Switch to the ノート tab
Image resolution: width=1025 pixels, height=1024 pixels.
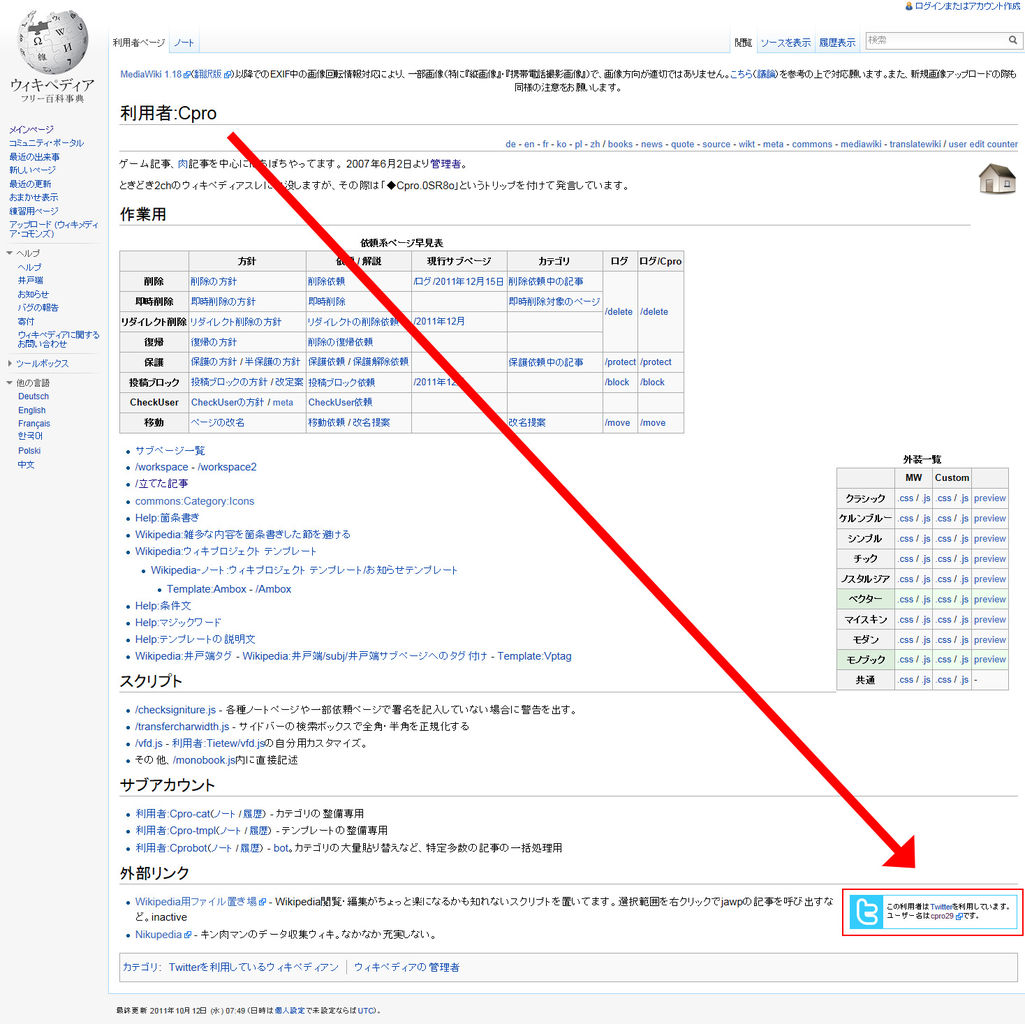(184, 43)
